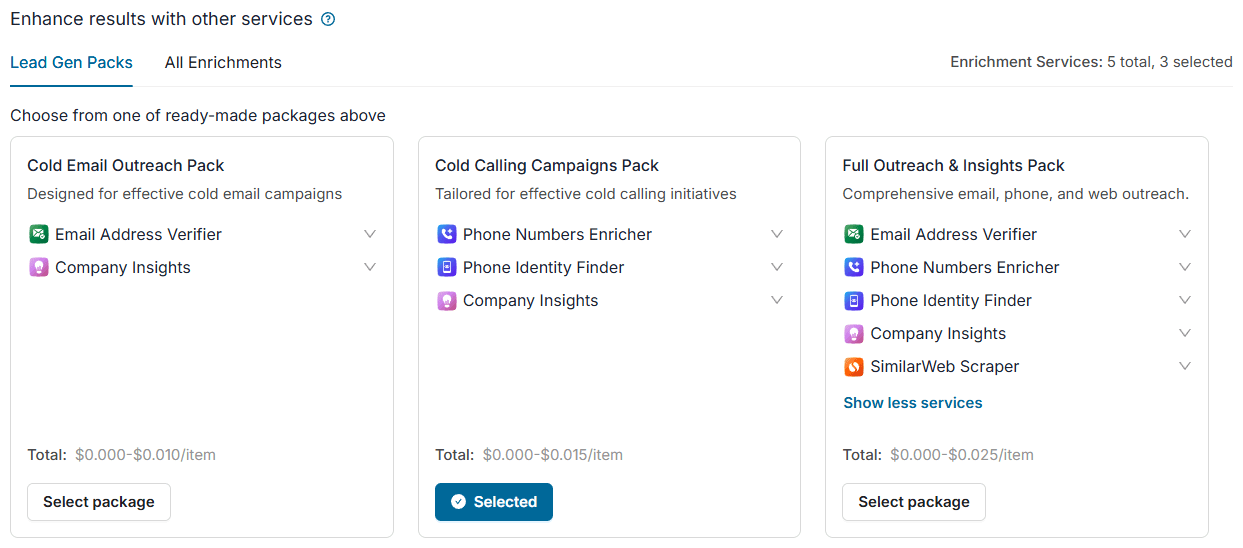Select package for Full Outreach & Insights Pack
Screen dimensions: 1243x548
(x=914, y=502)
